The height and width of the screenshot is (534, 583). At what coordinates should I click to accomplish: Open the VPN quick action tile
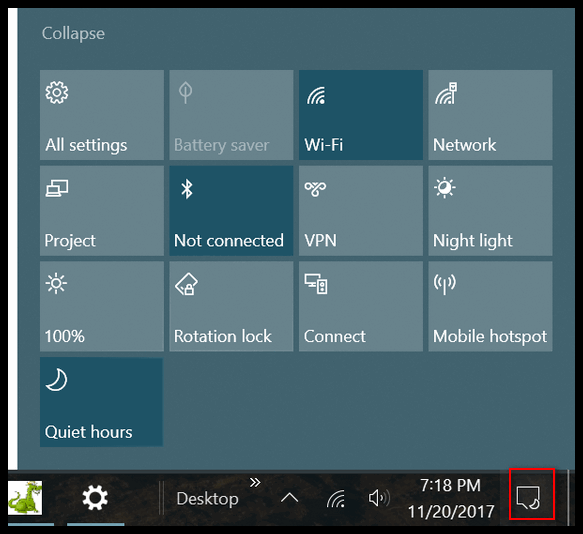(361, 211)
